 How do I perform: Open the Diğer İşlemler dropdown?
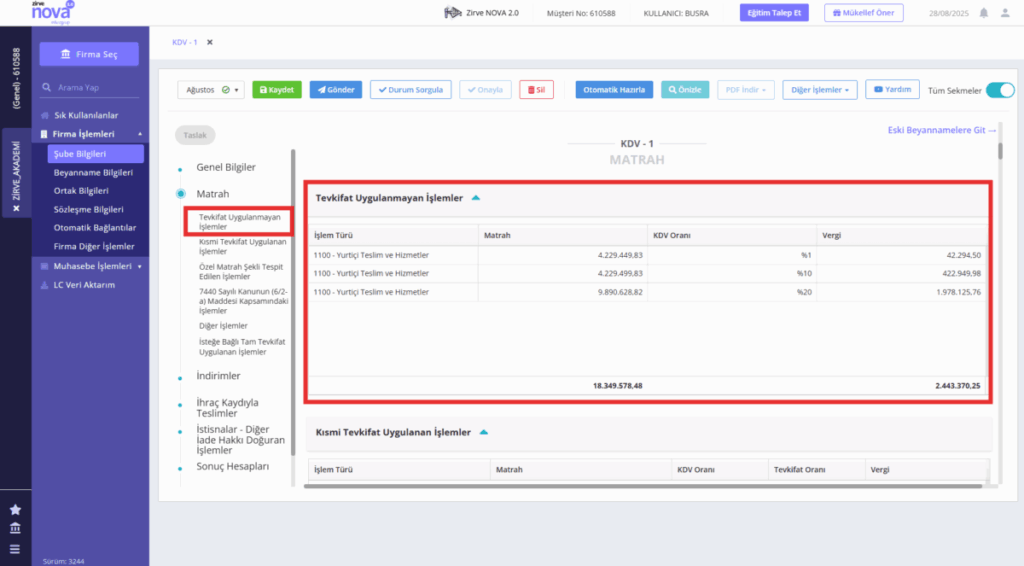[x=820, y=90]
